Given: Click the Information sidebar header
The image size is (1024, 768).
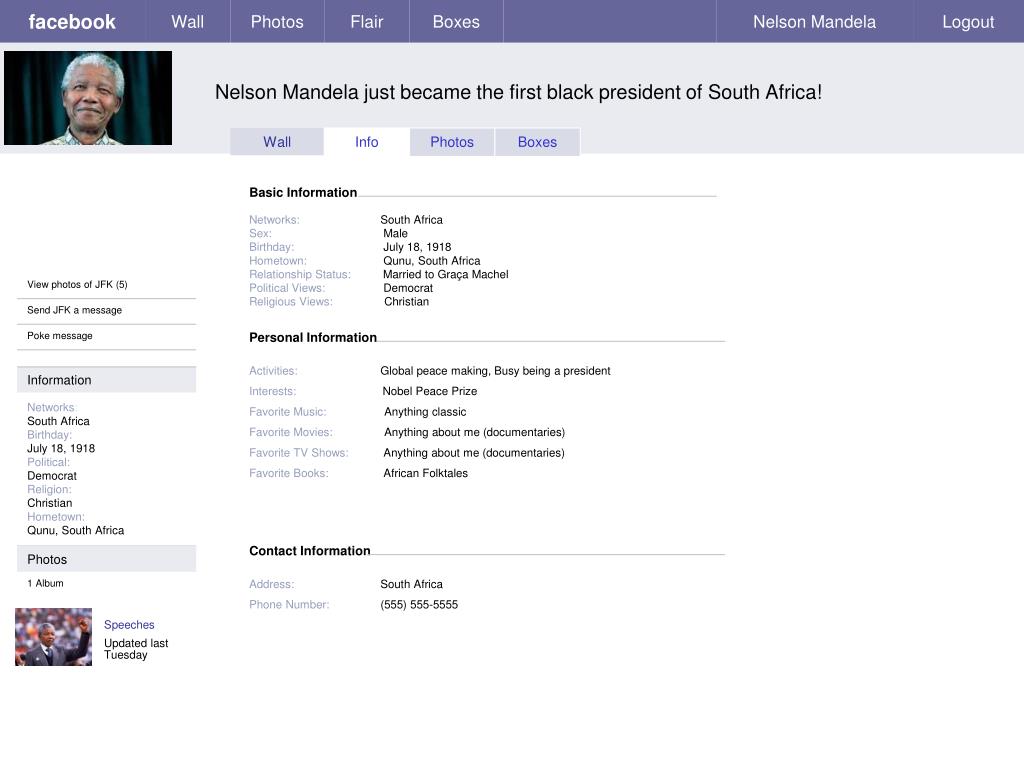Looking at the screenshot, I should click(106, 379).
